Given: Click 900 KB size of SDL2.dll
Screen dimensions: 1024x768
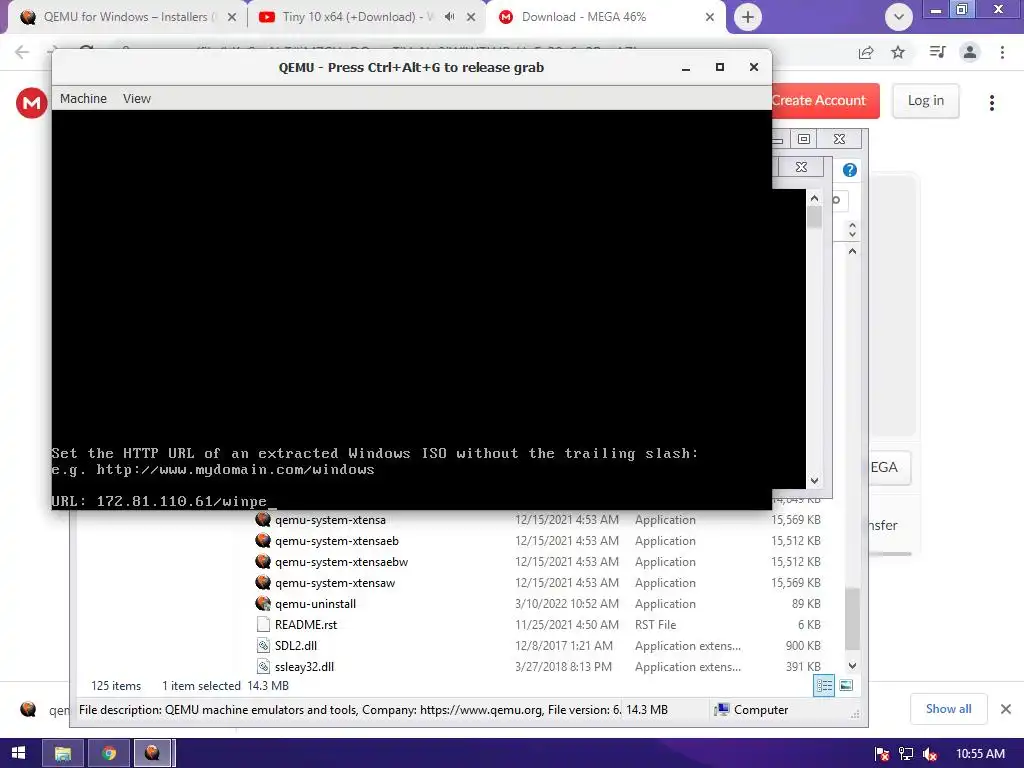Looking at the screenshot, I should (x=803, y=645).
